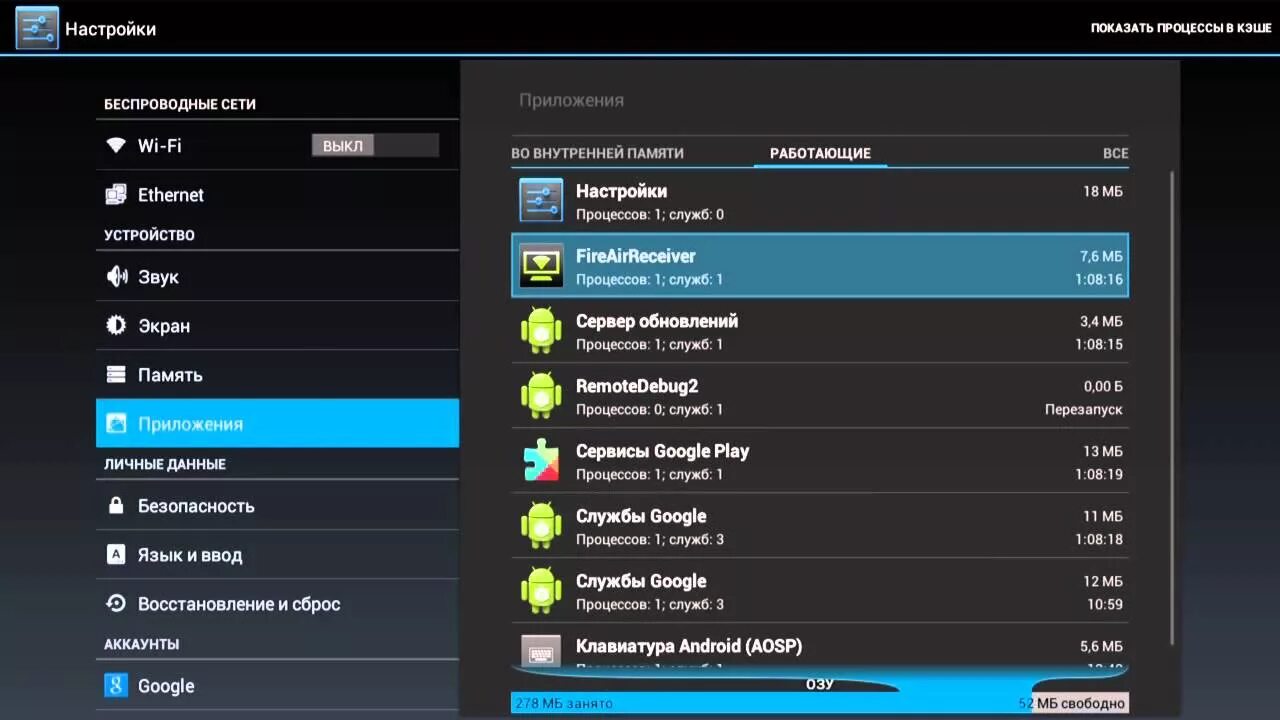Click the Звук speaker icon

(116, 277)
